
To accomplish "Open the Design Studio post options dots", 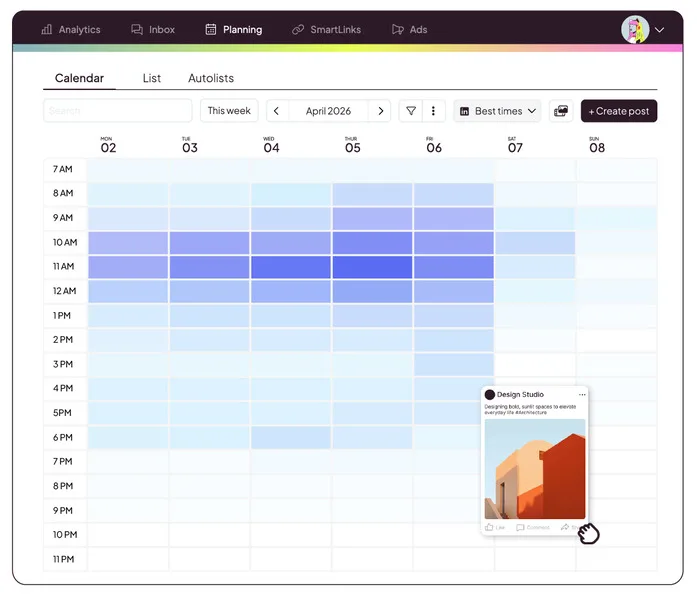I will tap(582, 395).
